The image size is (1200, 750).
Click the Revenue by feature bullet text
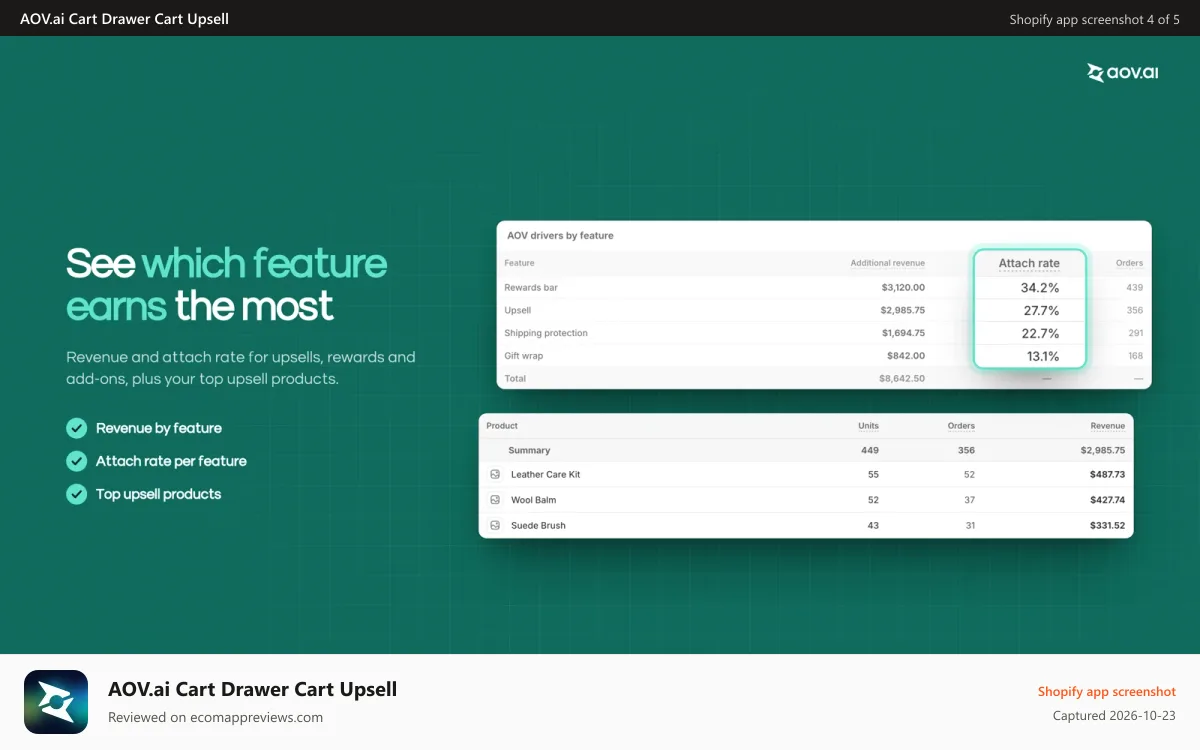(159, 428)
